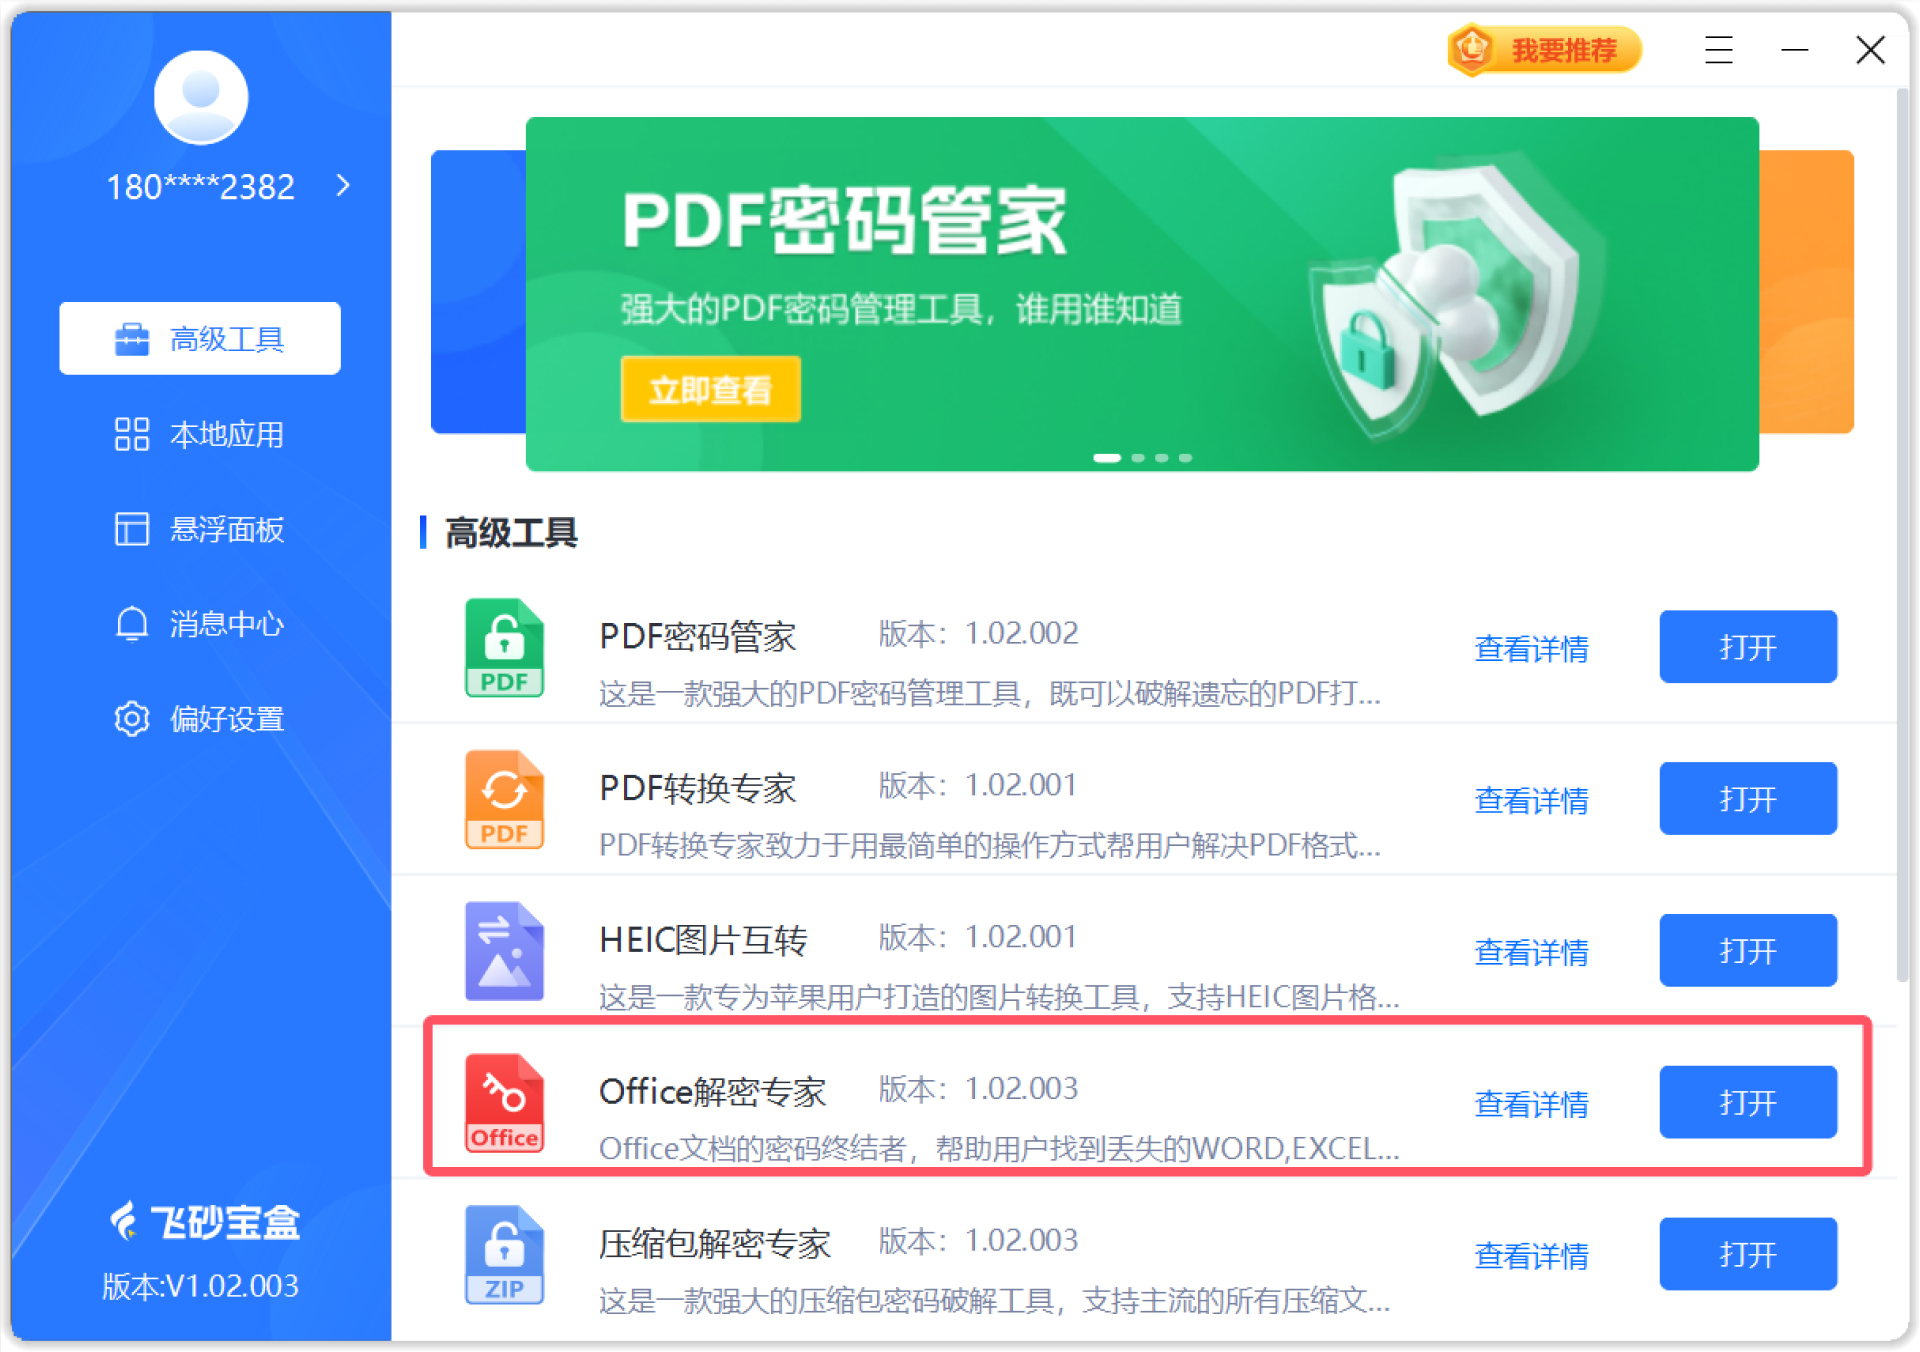Image resolution: width=1920 pixels, height=1352 pixels.
Task: Click the PDF转换专家 orange icon
Action: coord(504,799)
